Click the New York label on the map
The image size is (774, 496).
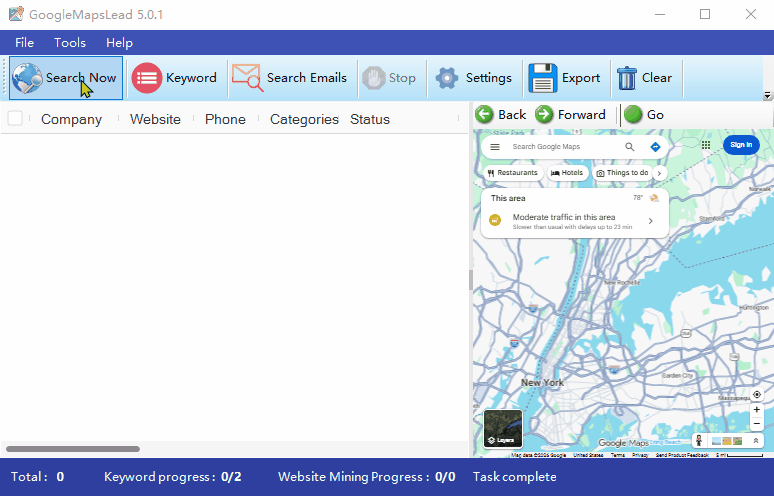click(x=542, y=382)
